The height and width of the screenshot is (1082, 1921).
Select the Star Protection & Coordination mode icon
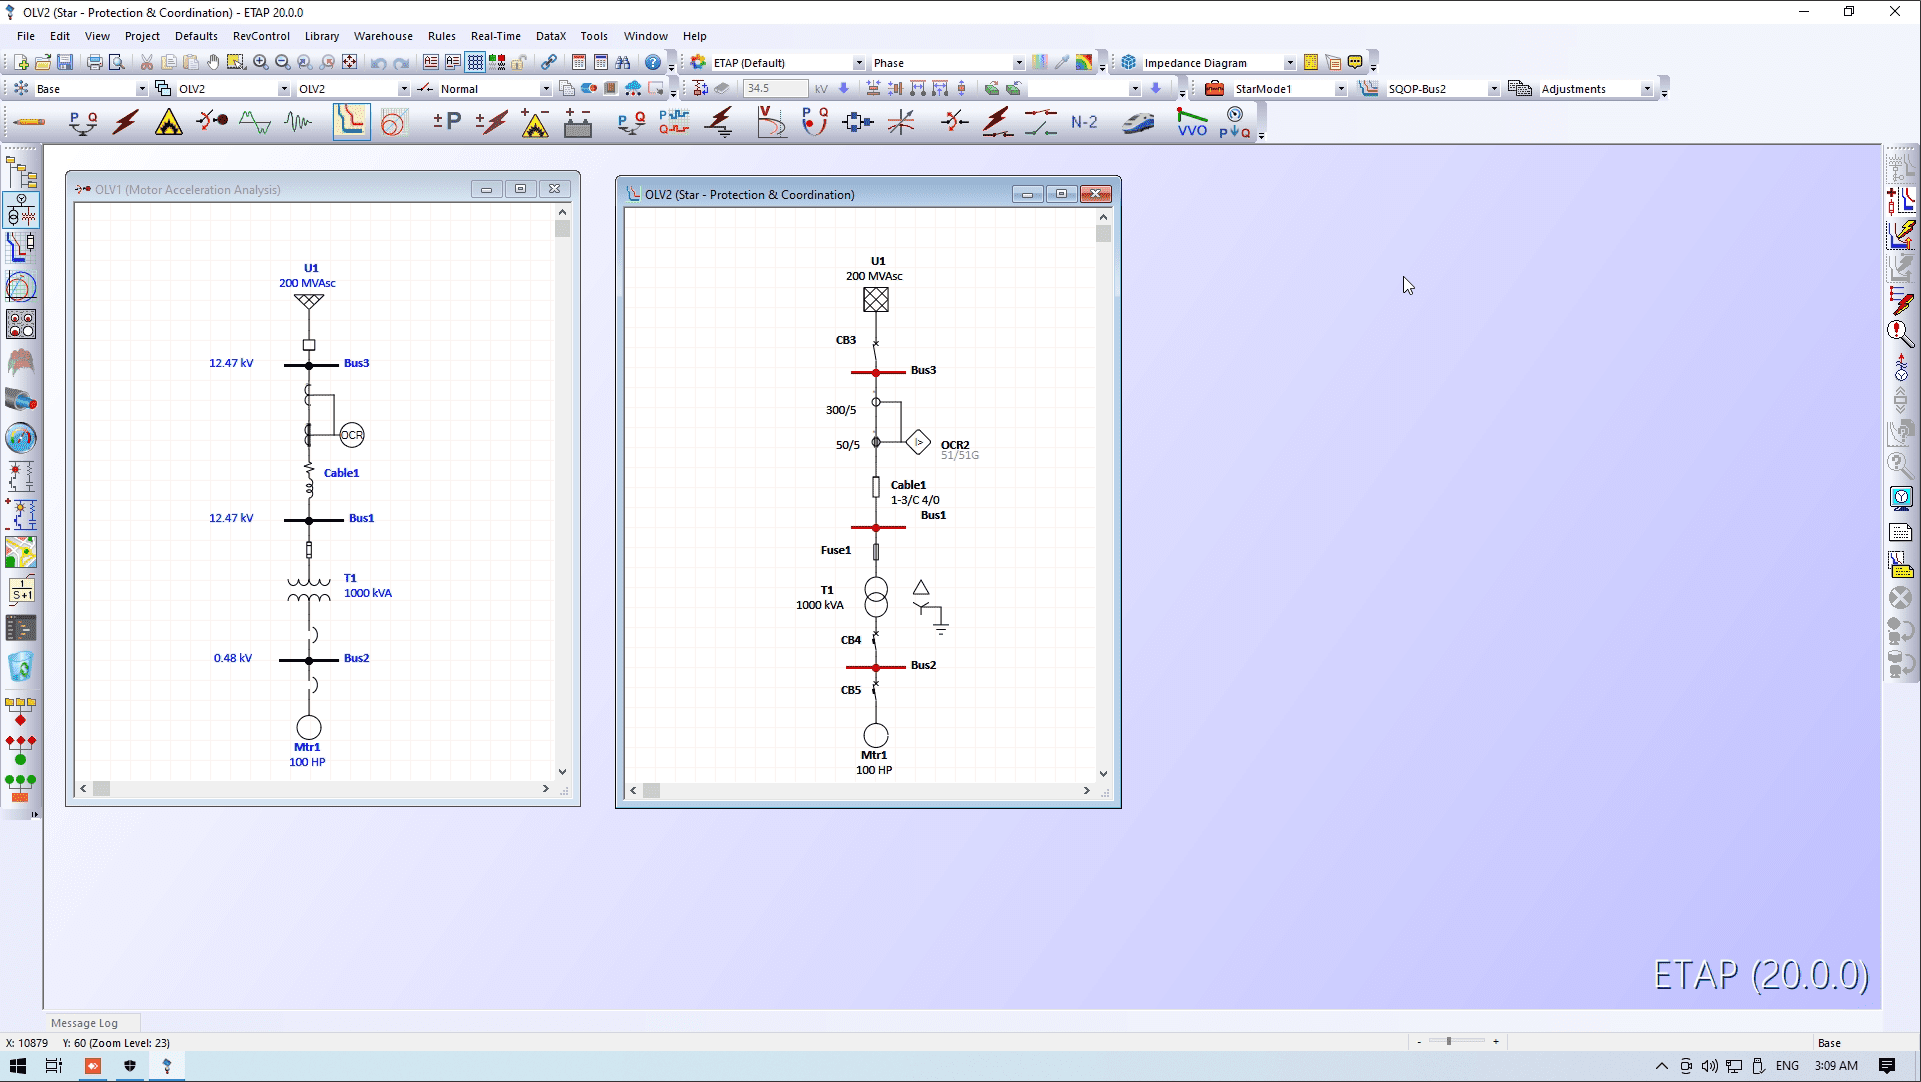(x=351, y=122)
